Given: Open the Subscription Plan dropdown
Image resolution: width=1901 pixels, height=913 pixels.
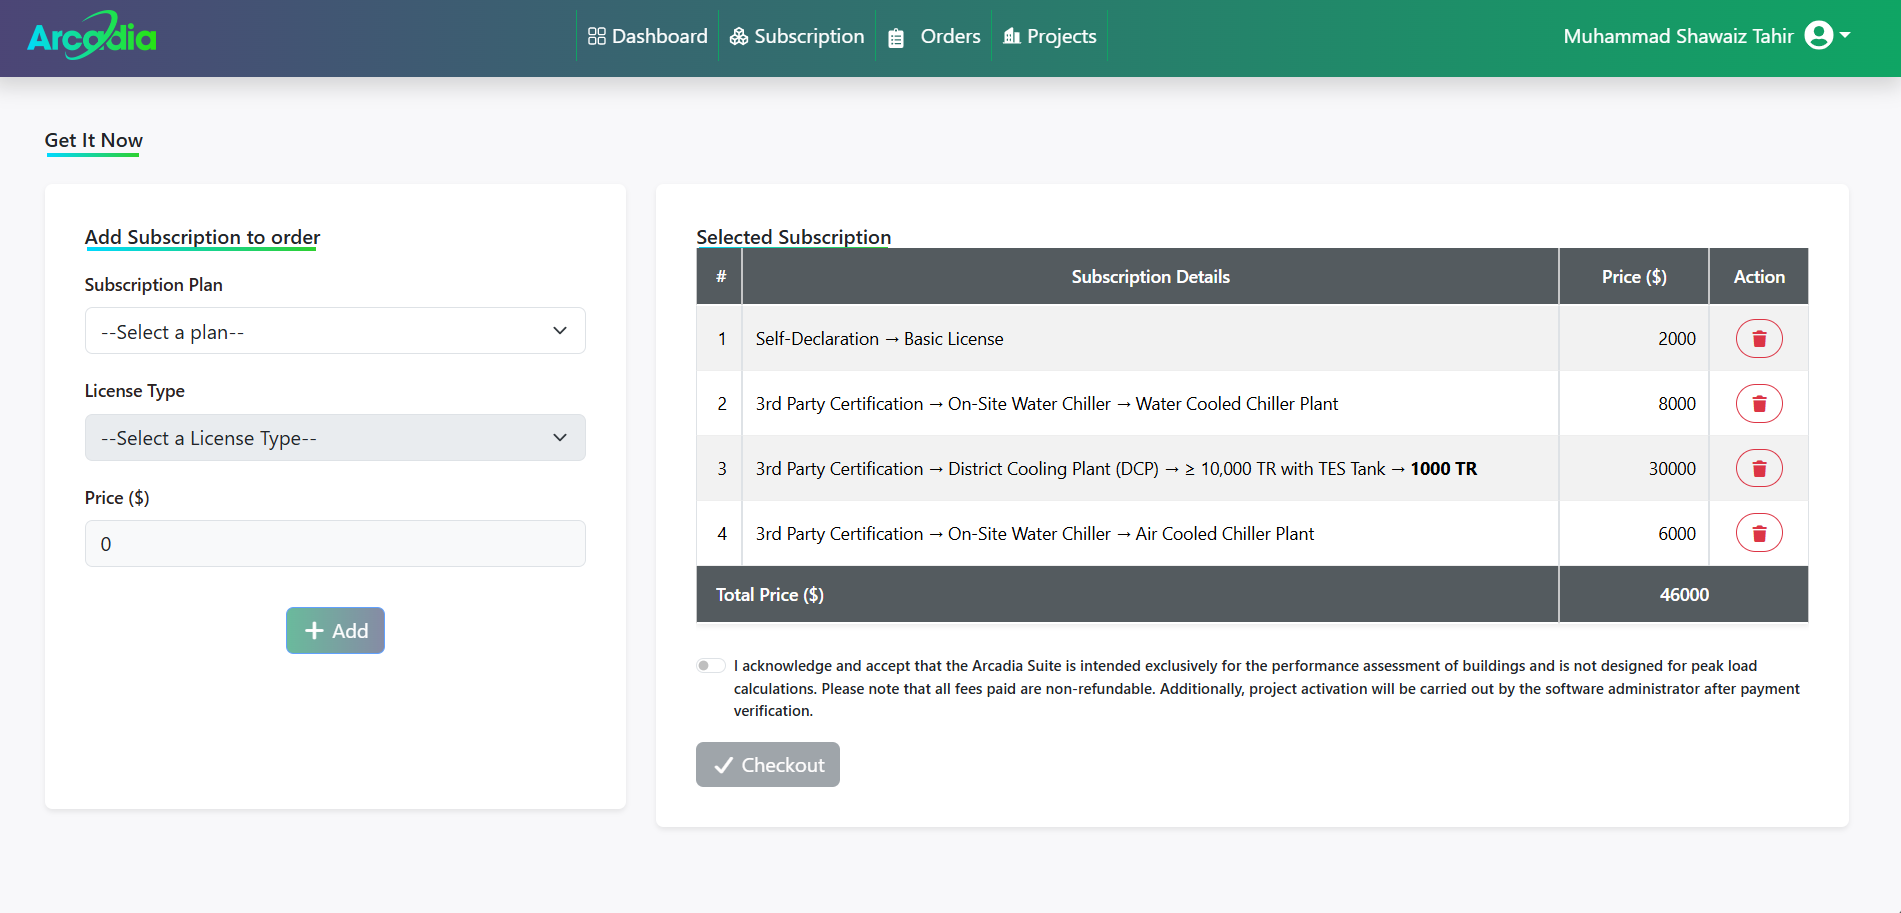Looking at the screenshot, I should 335,331.
